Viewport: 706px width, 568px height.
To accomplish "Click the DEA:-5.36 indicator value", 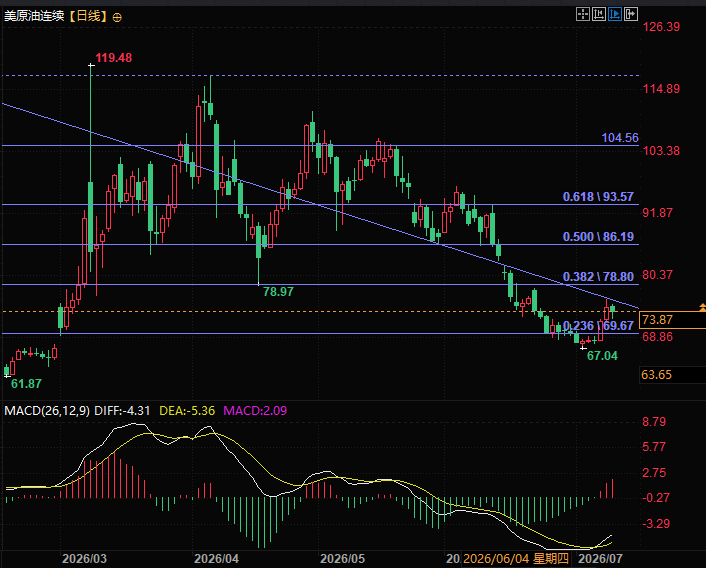I will (187, 410).
